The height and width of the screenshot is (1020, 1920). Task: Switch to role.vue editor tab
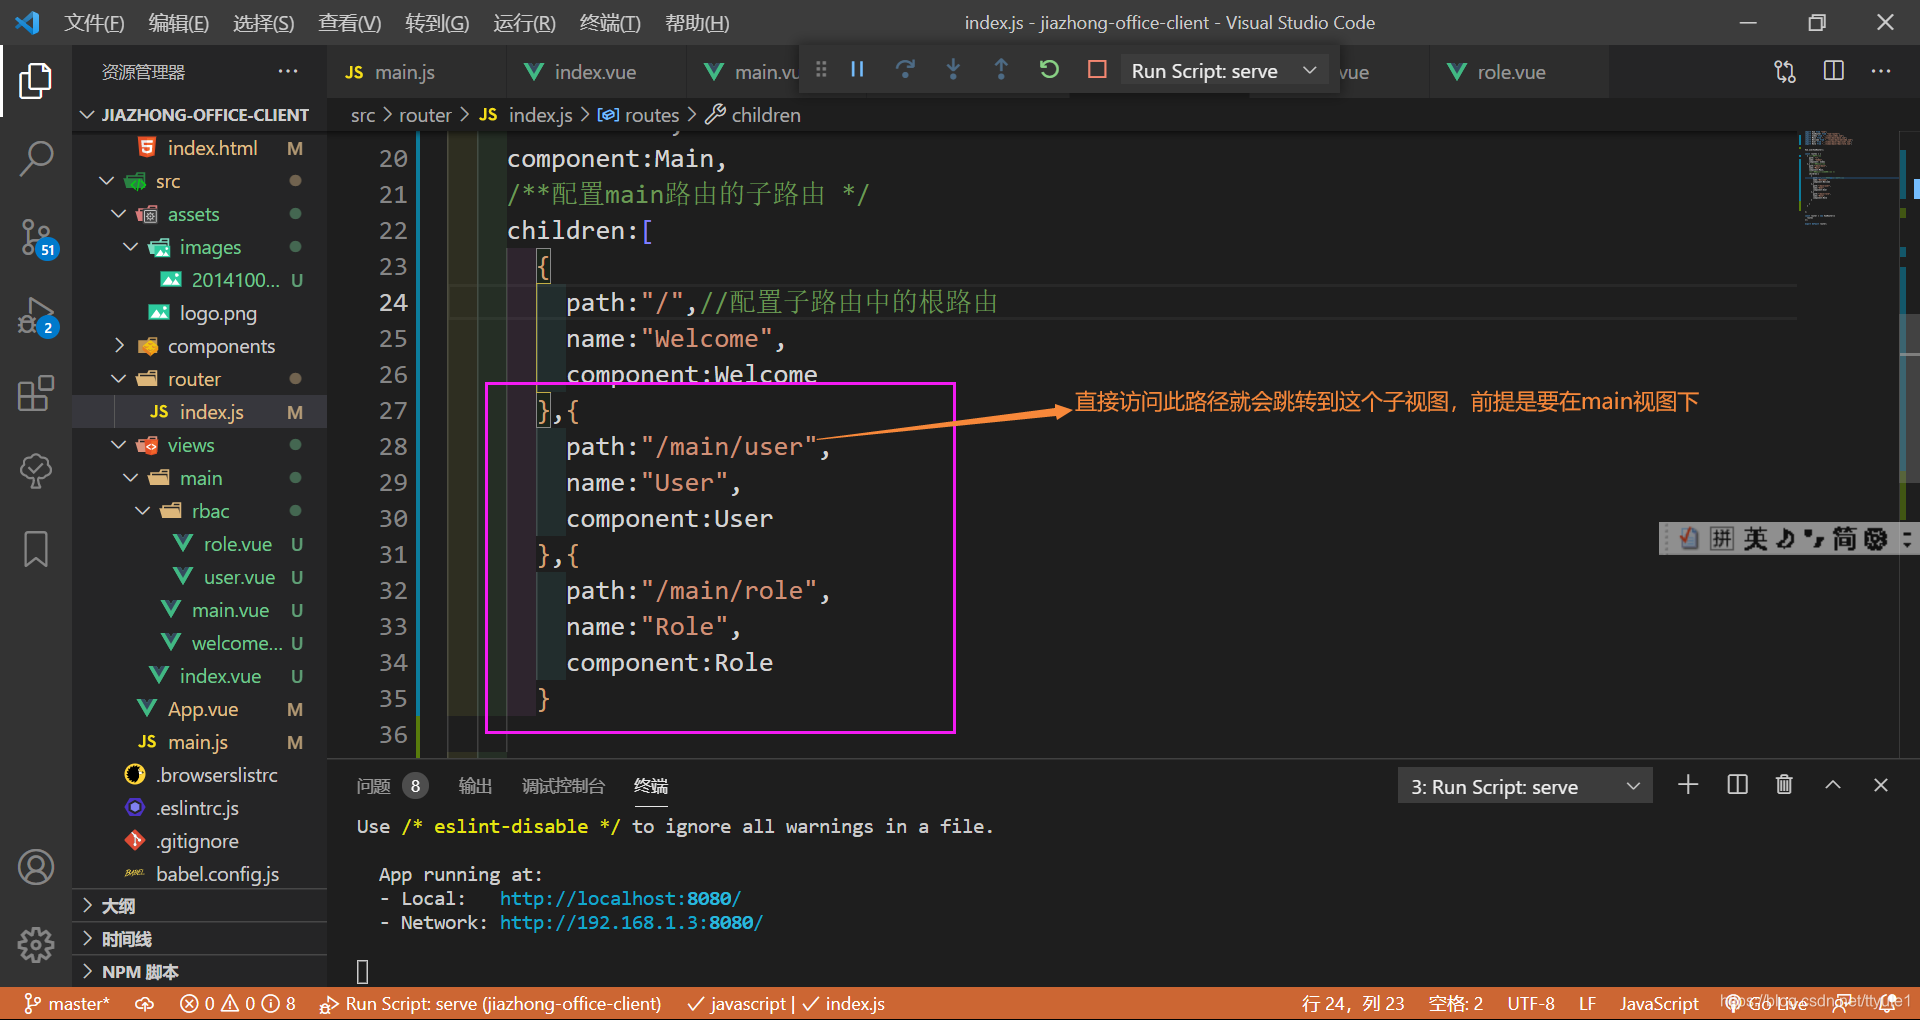coord(1511,72)
